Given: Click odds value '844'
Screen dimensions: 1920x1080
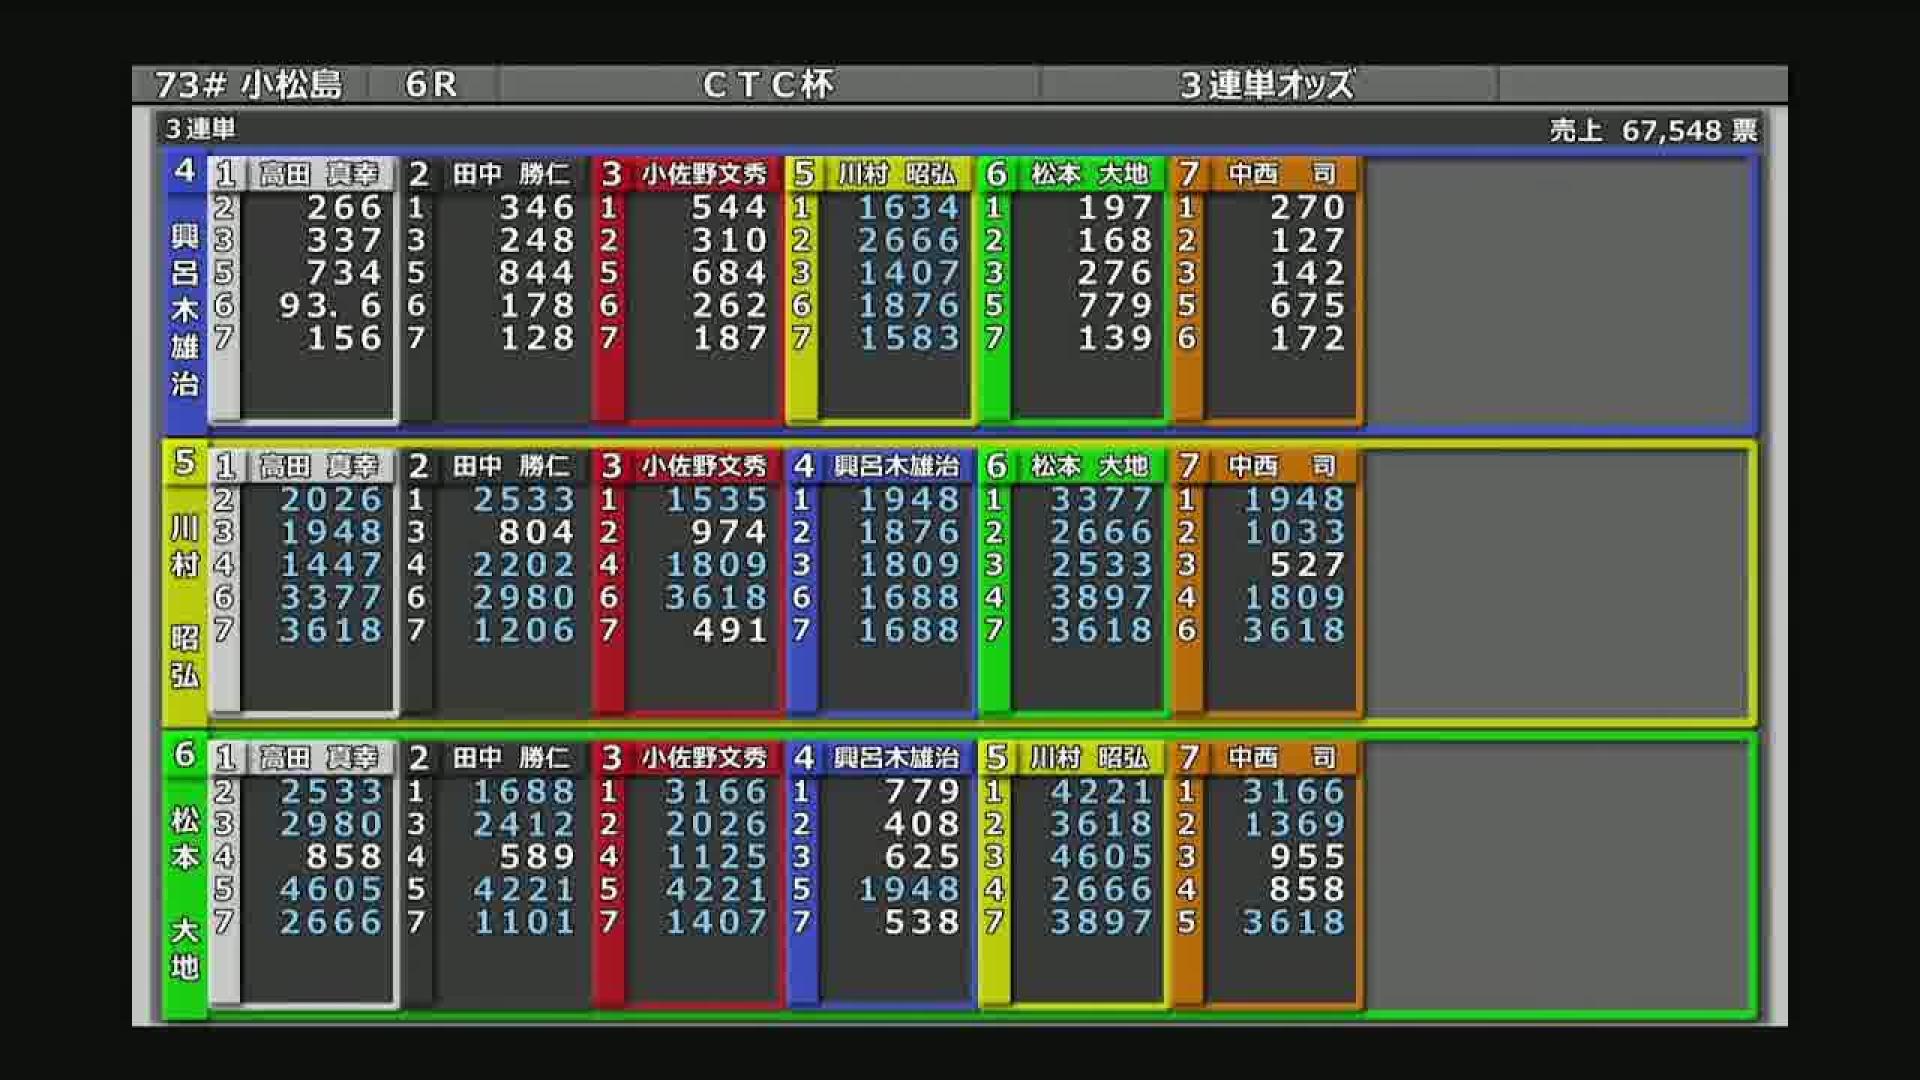Looking at the screenshot, I should click(x=537, y=273).
